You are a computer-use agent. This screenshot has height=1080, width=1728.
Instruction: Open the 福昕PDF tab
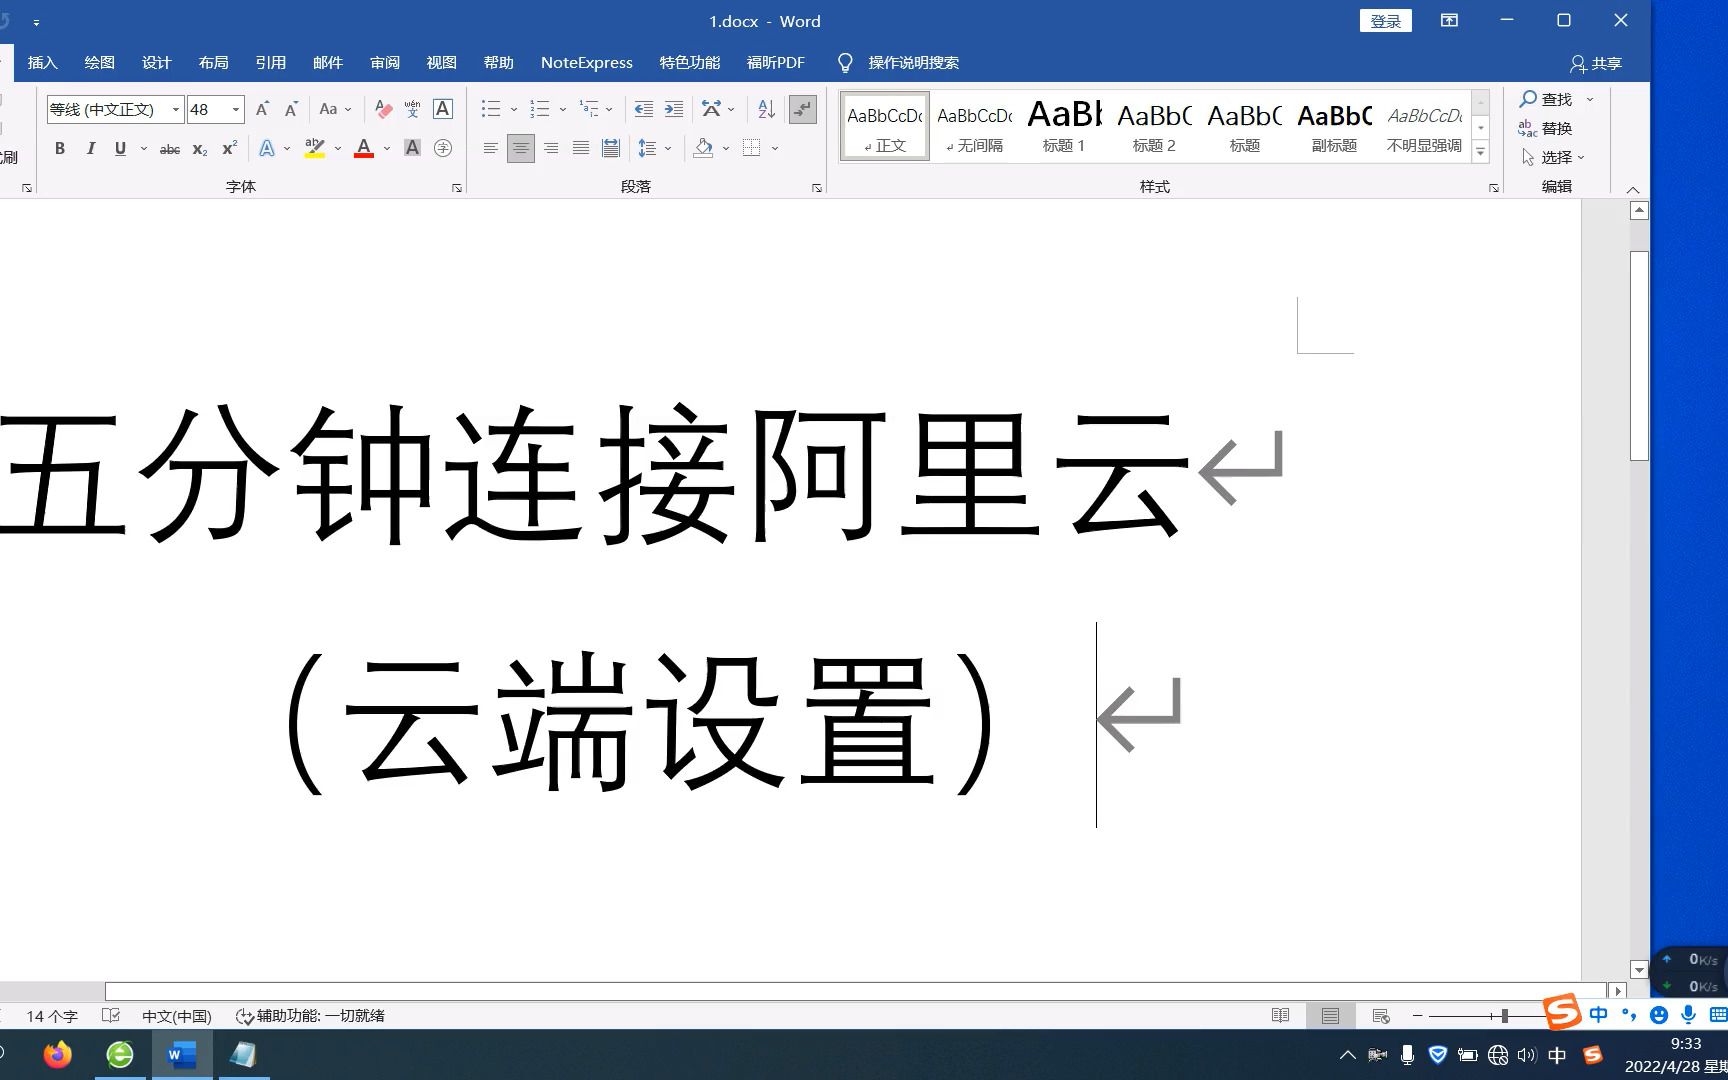776,62
